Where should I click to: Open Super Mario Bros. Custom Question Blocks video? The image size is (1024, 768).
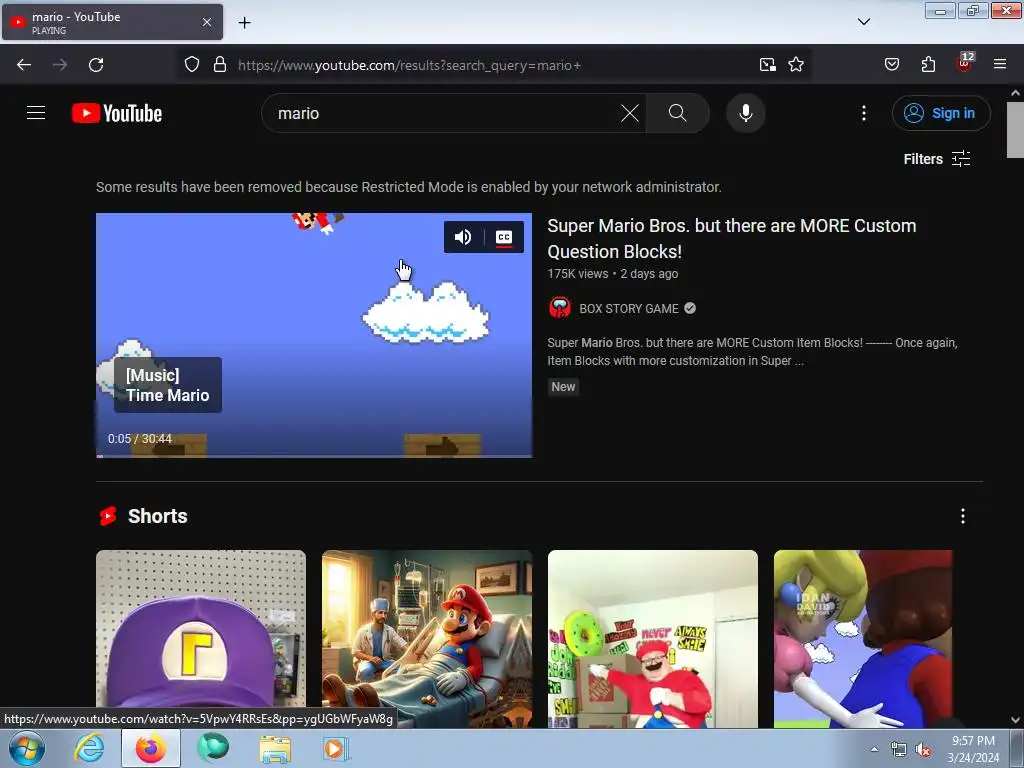pyautogui.click(x=731, y=238)
